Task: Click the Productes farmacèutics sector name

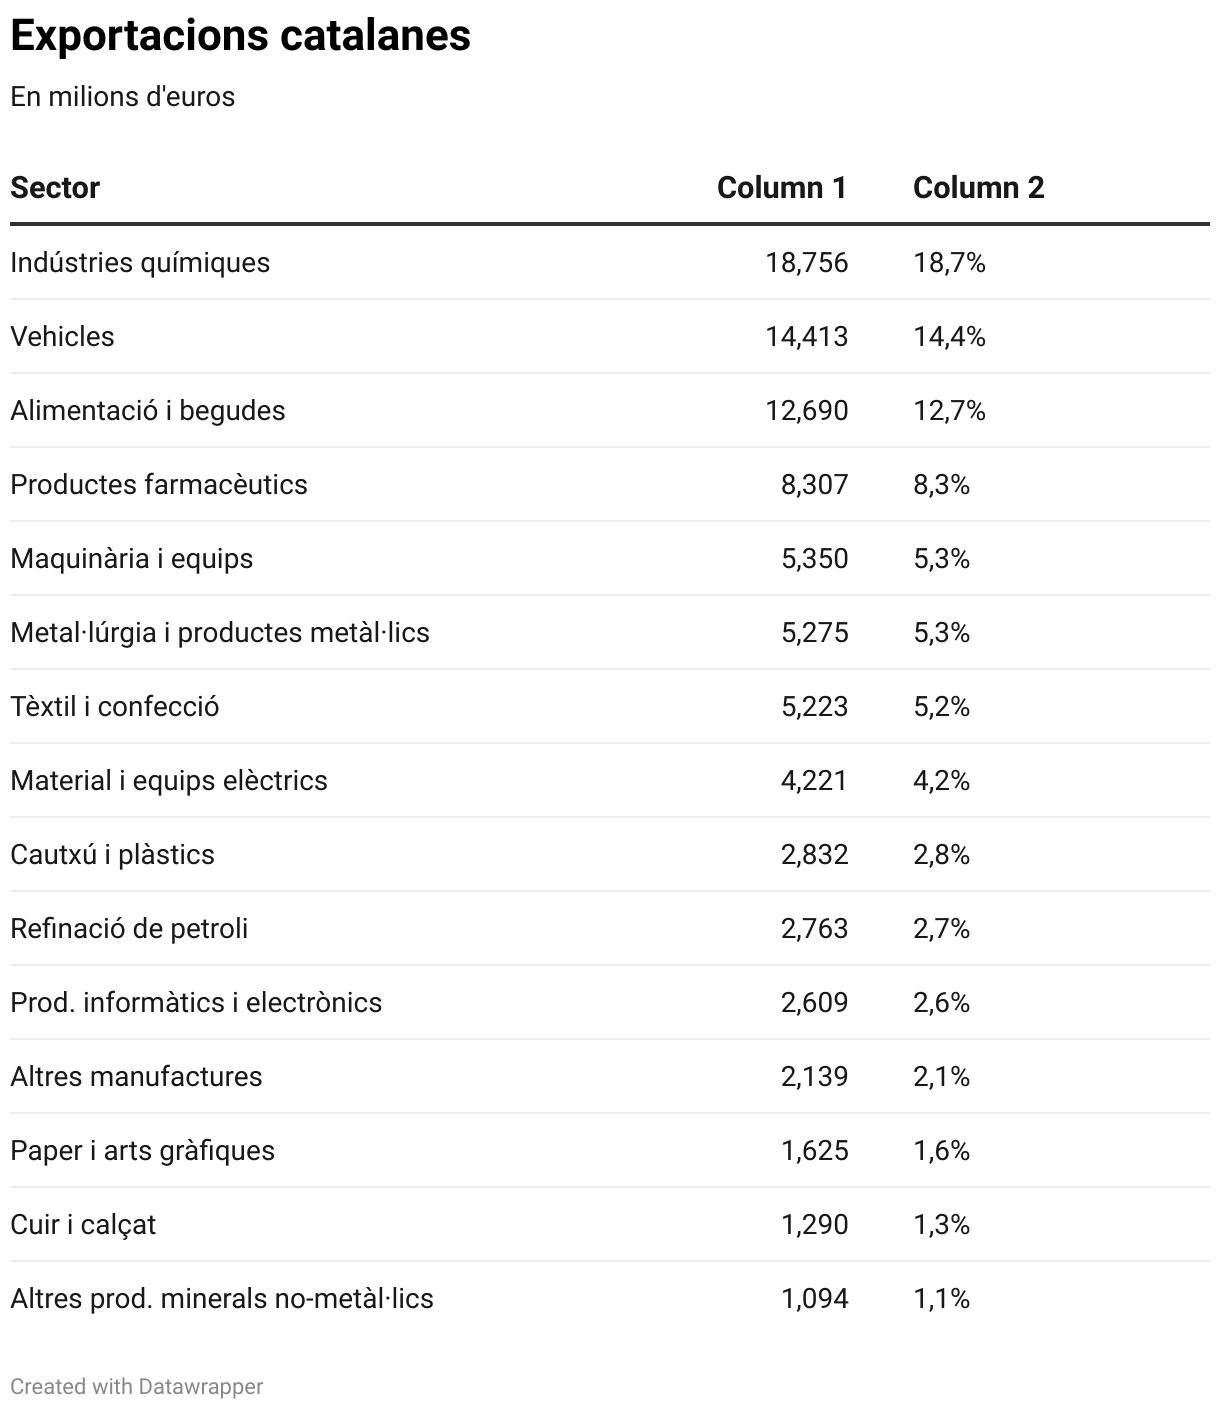Action: pyautogui.click(x=159, y=485)
